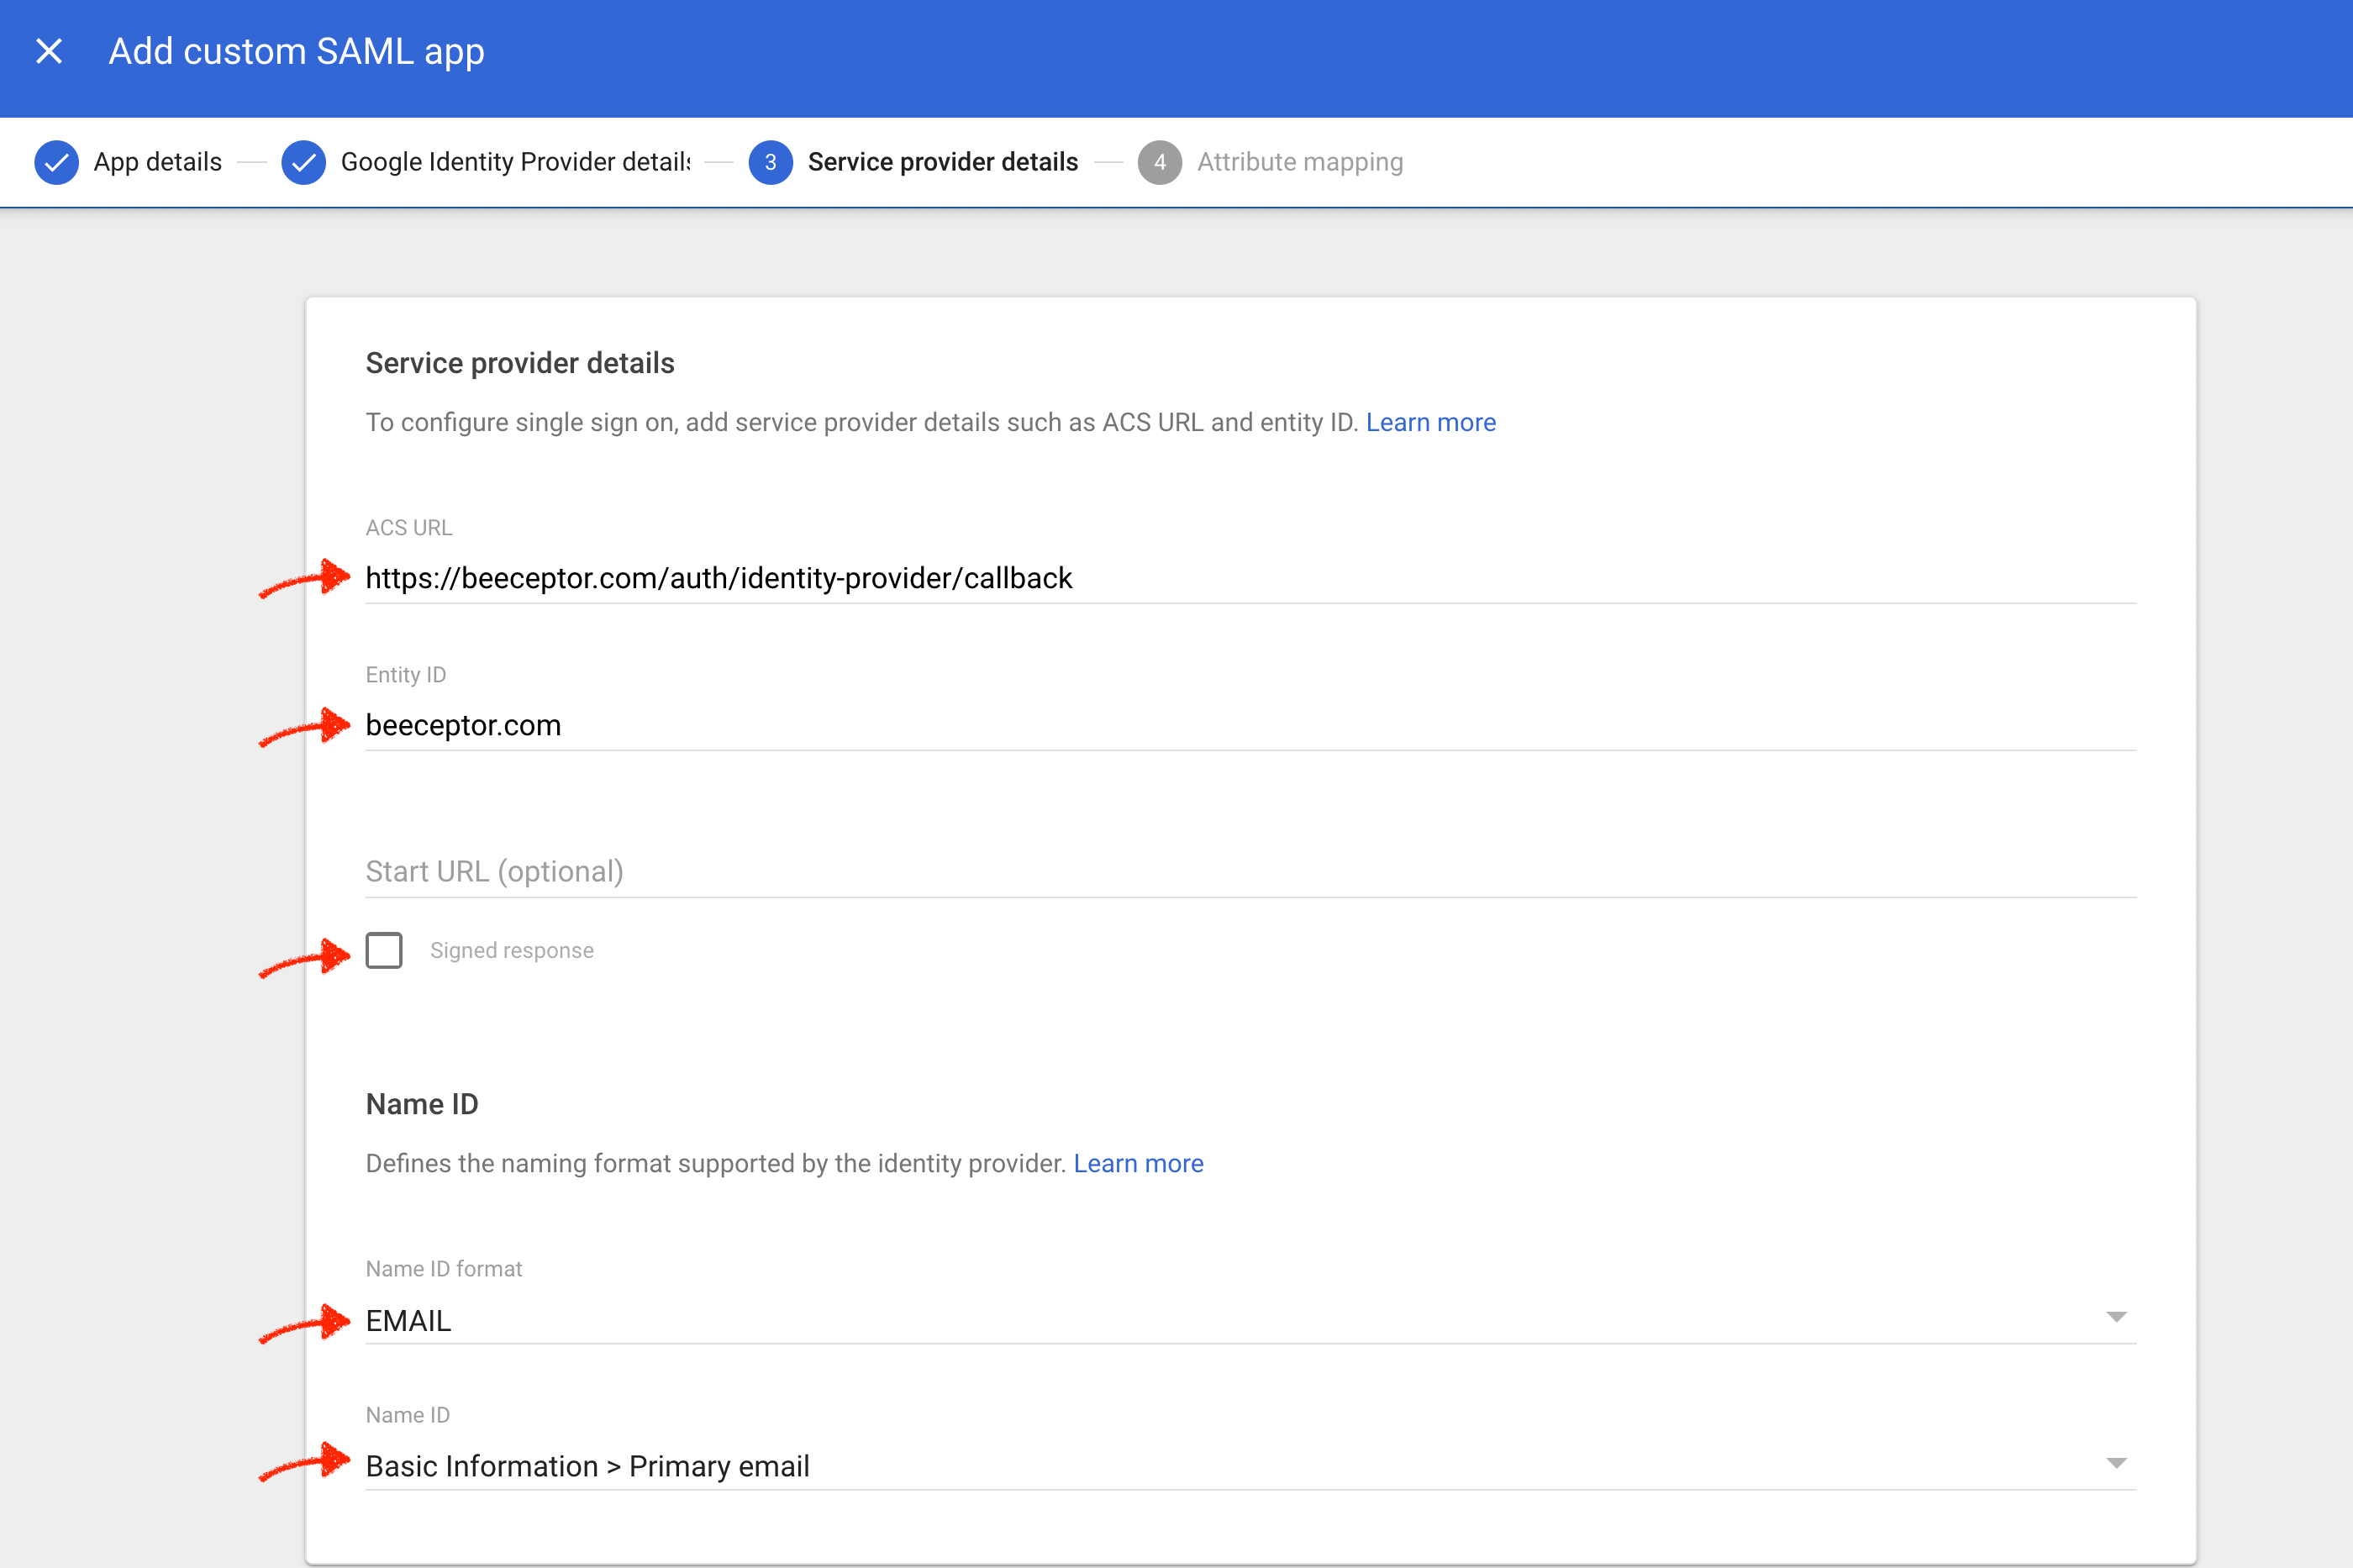The image size is (2353, 1568).
Task: Click the Google Identity Provider details checkmark
Action: click(x=305, y=161)
